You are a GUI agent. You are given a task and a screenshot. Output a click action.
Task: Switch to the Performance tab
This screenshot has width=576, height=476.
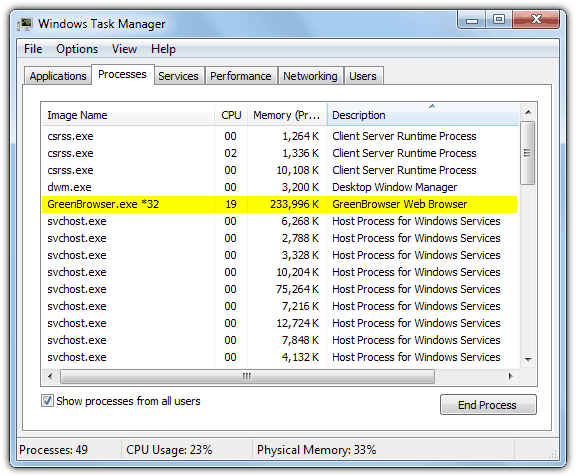241,76
